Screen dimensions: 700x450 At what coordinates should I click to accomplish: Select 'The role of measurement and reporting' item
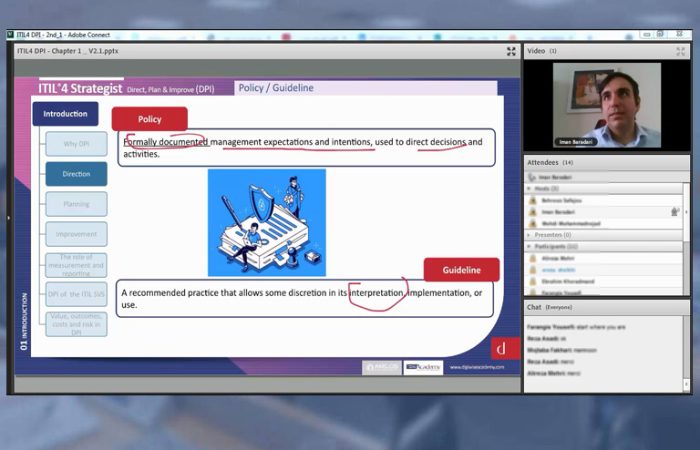tap(76, 265)
